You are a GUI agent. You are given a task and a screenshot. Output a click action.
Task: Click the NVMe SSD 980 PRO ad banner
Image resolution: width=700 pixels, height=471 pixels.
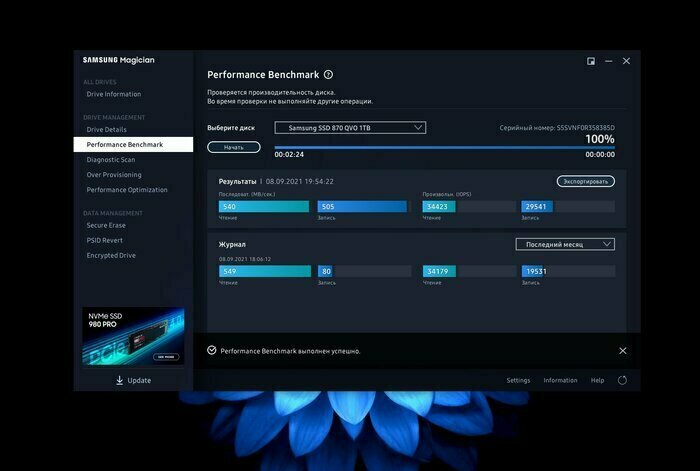coord(133,336)
